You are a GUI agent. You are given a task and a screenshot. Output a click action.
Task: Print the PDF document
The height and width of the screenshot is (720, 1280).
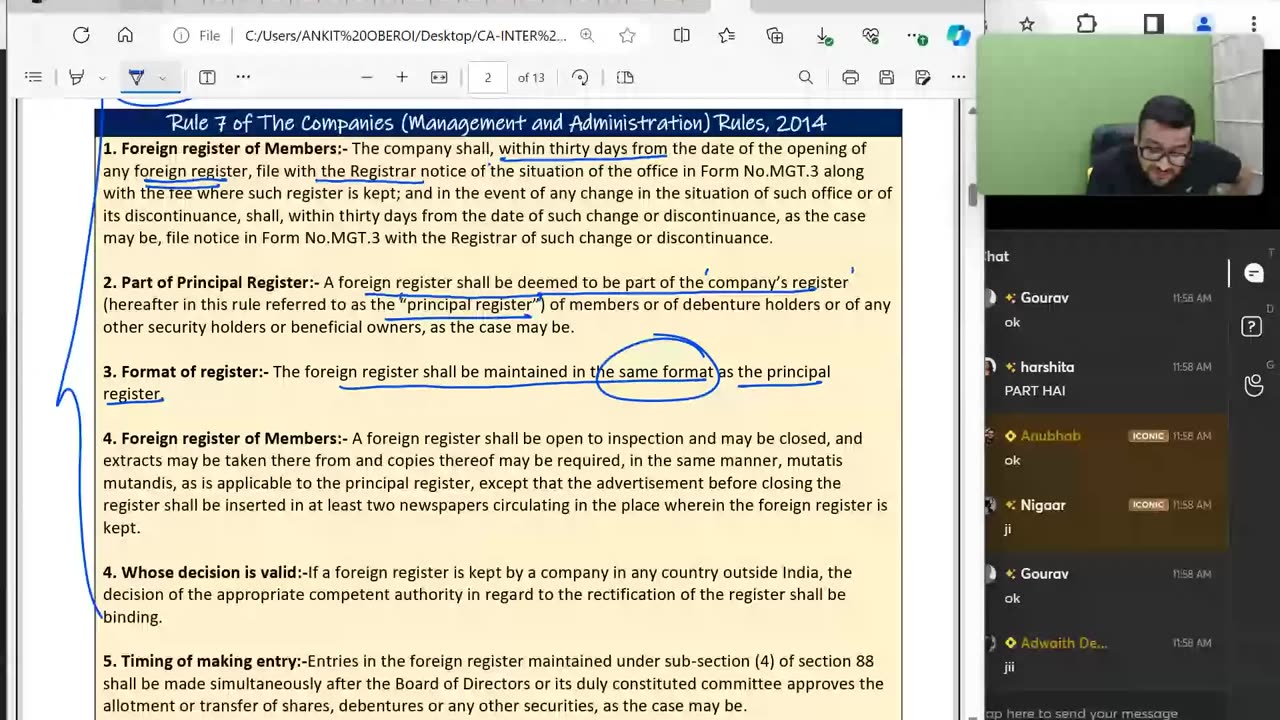[850, 77]
